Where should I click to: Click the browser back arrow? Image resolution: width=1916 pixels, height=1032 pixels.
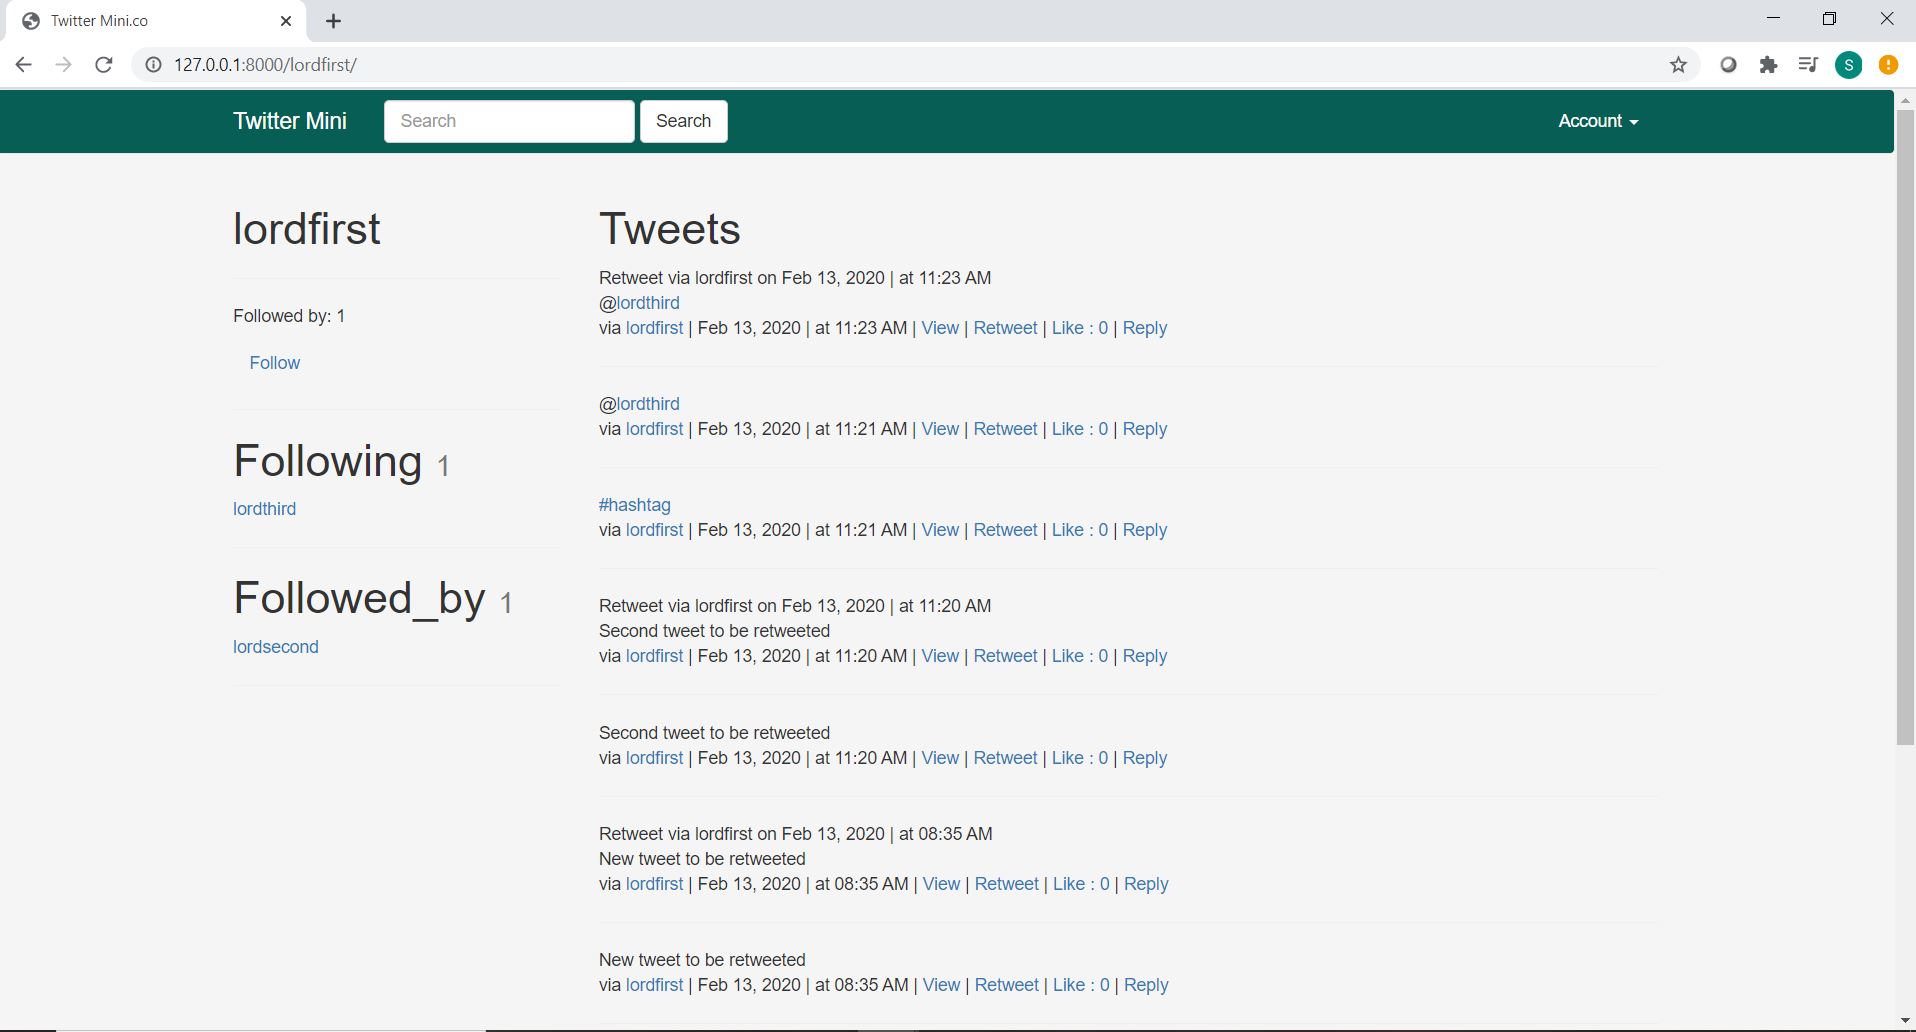point(23,64)
